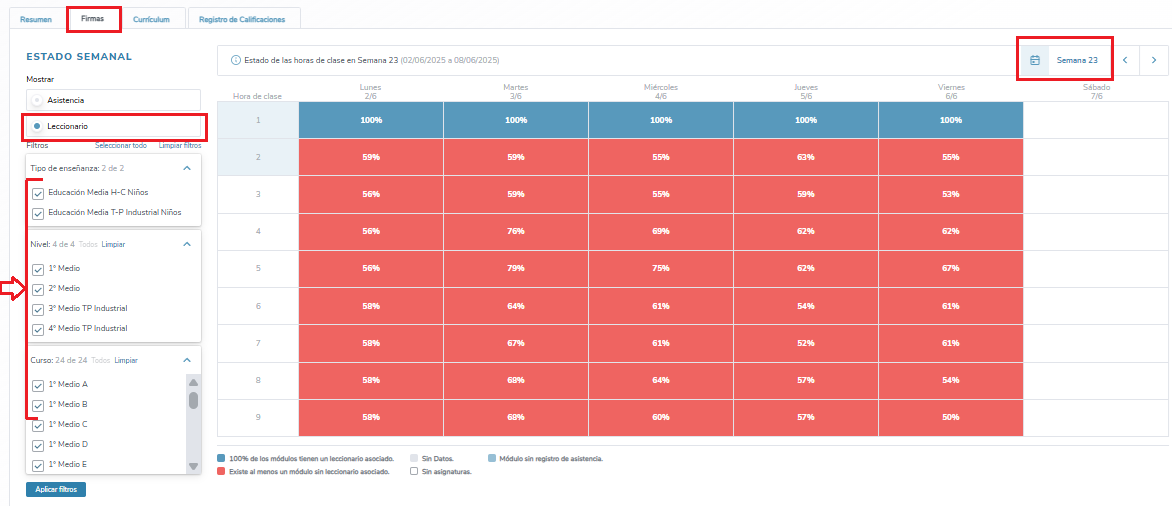Toggle the 2° Medio level checkbox
The width and height of the screenshot is (1172, 506).
click(x=38, y=289)
